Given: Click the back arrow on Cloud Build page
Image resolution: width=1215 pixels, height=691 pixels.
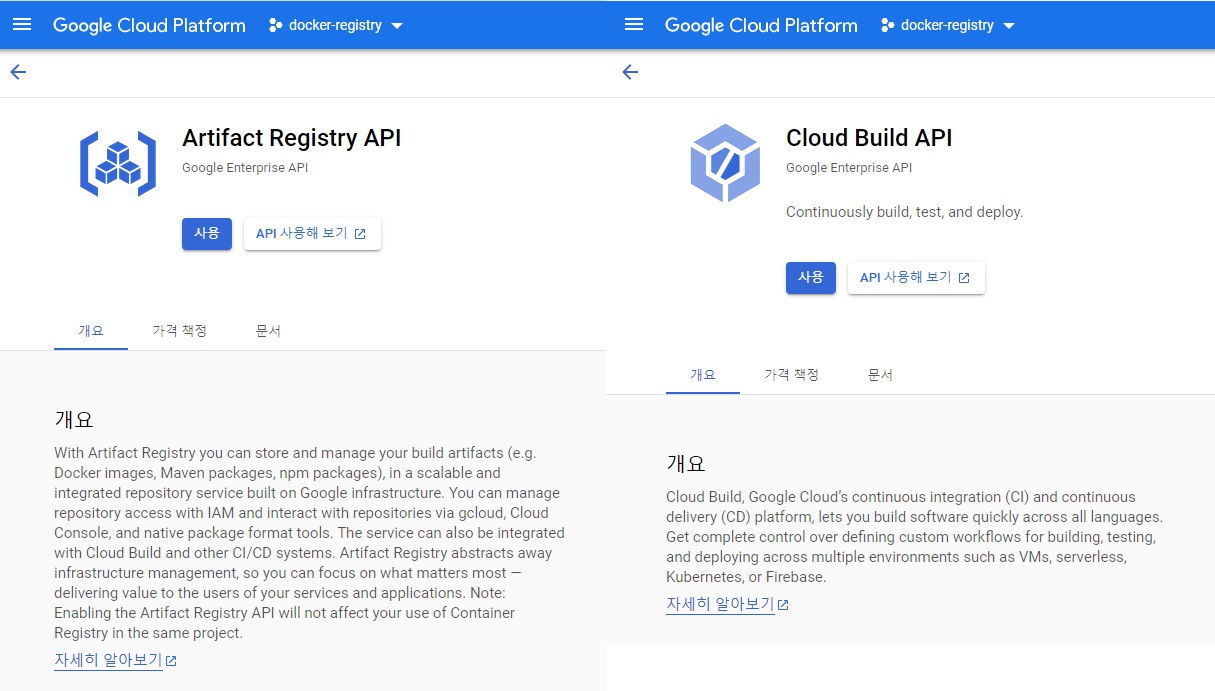Looking at the screenshot, I should pos(629,71).
